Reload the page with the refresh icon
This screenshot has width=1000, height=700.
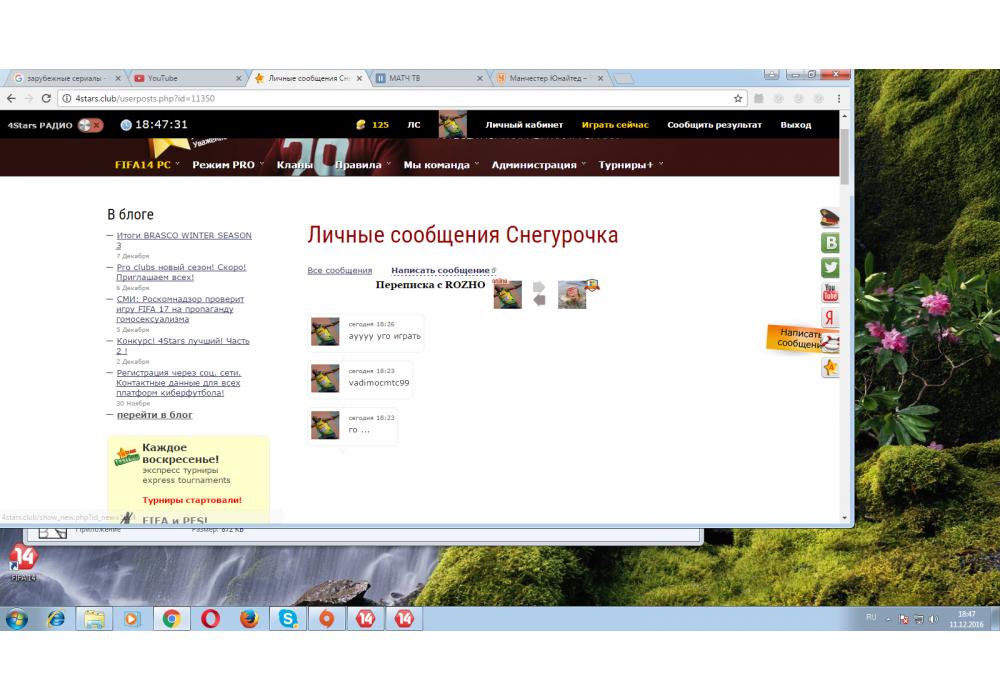pyautogui.click(x=46, y=99)
